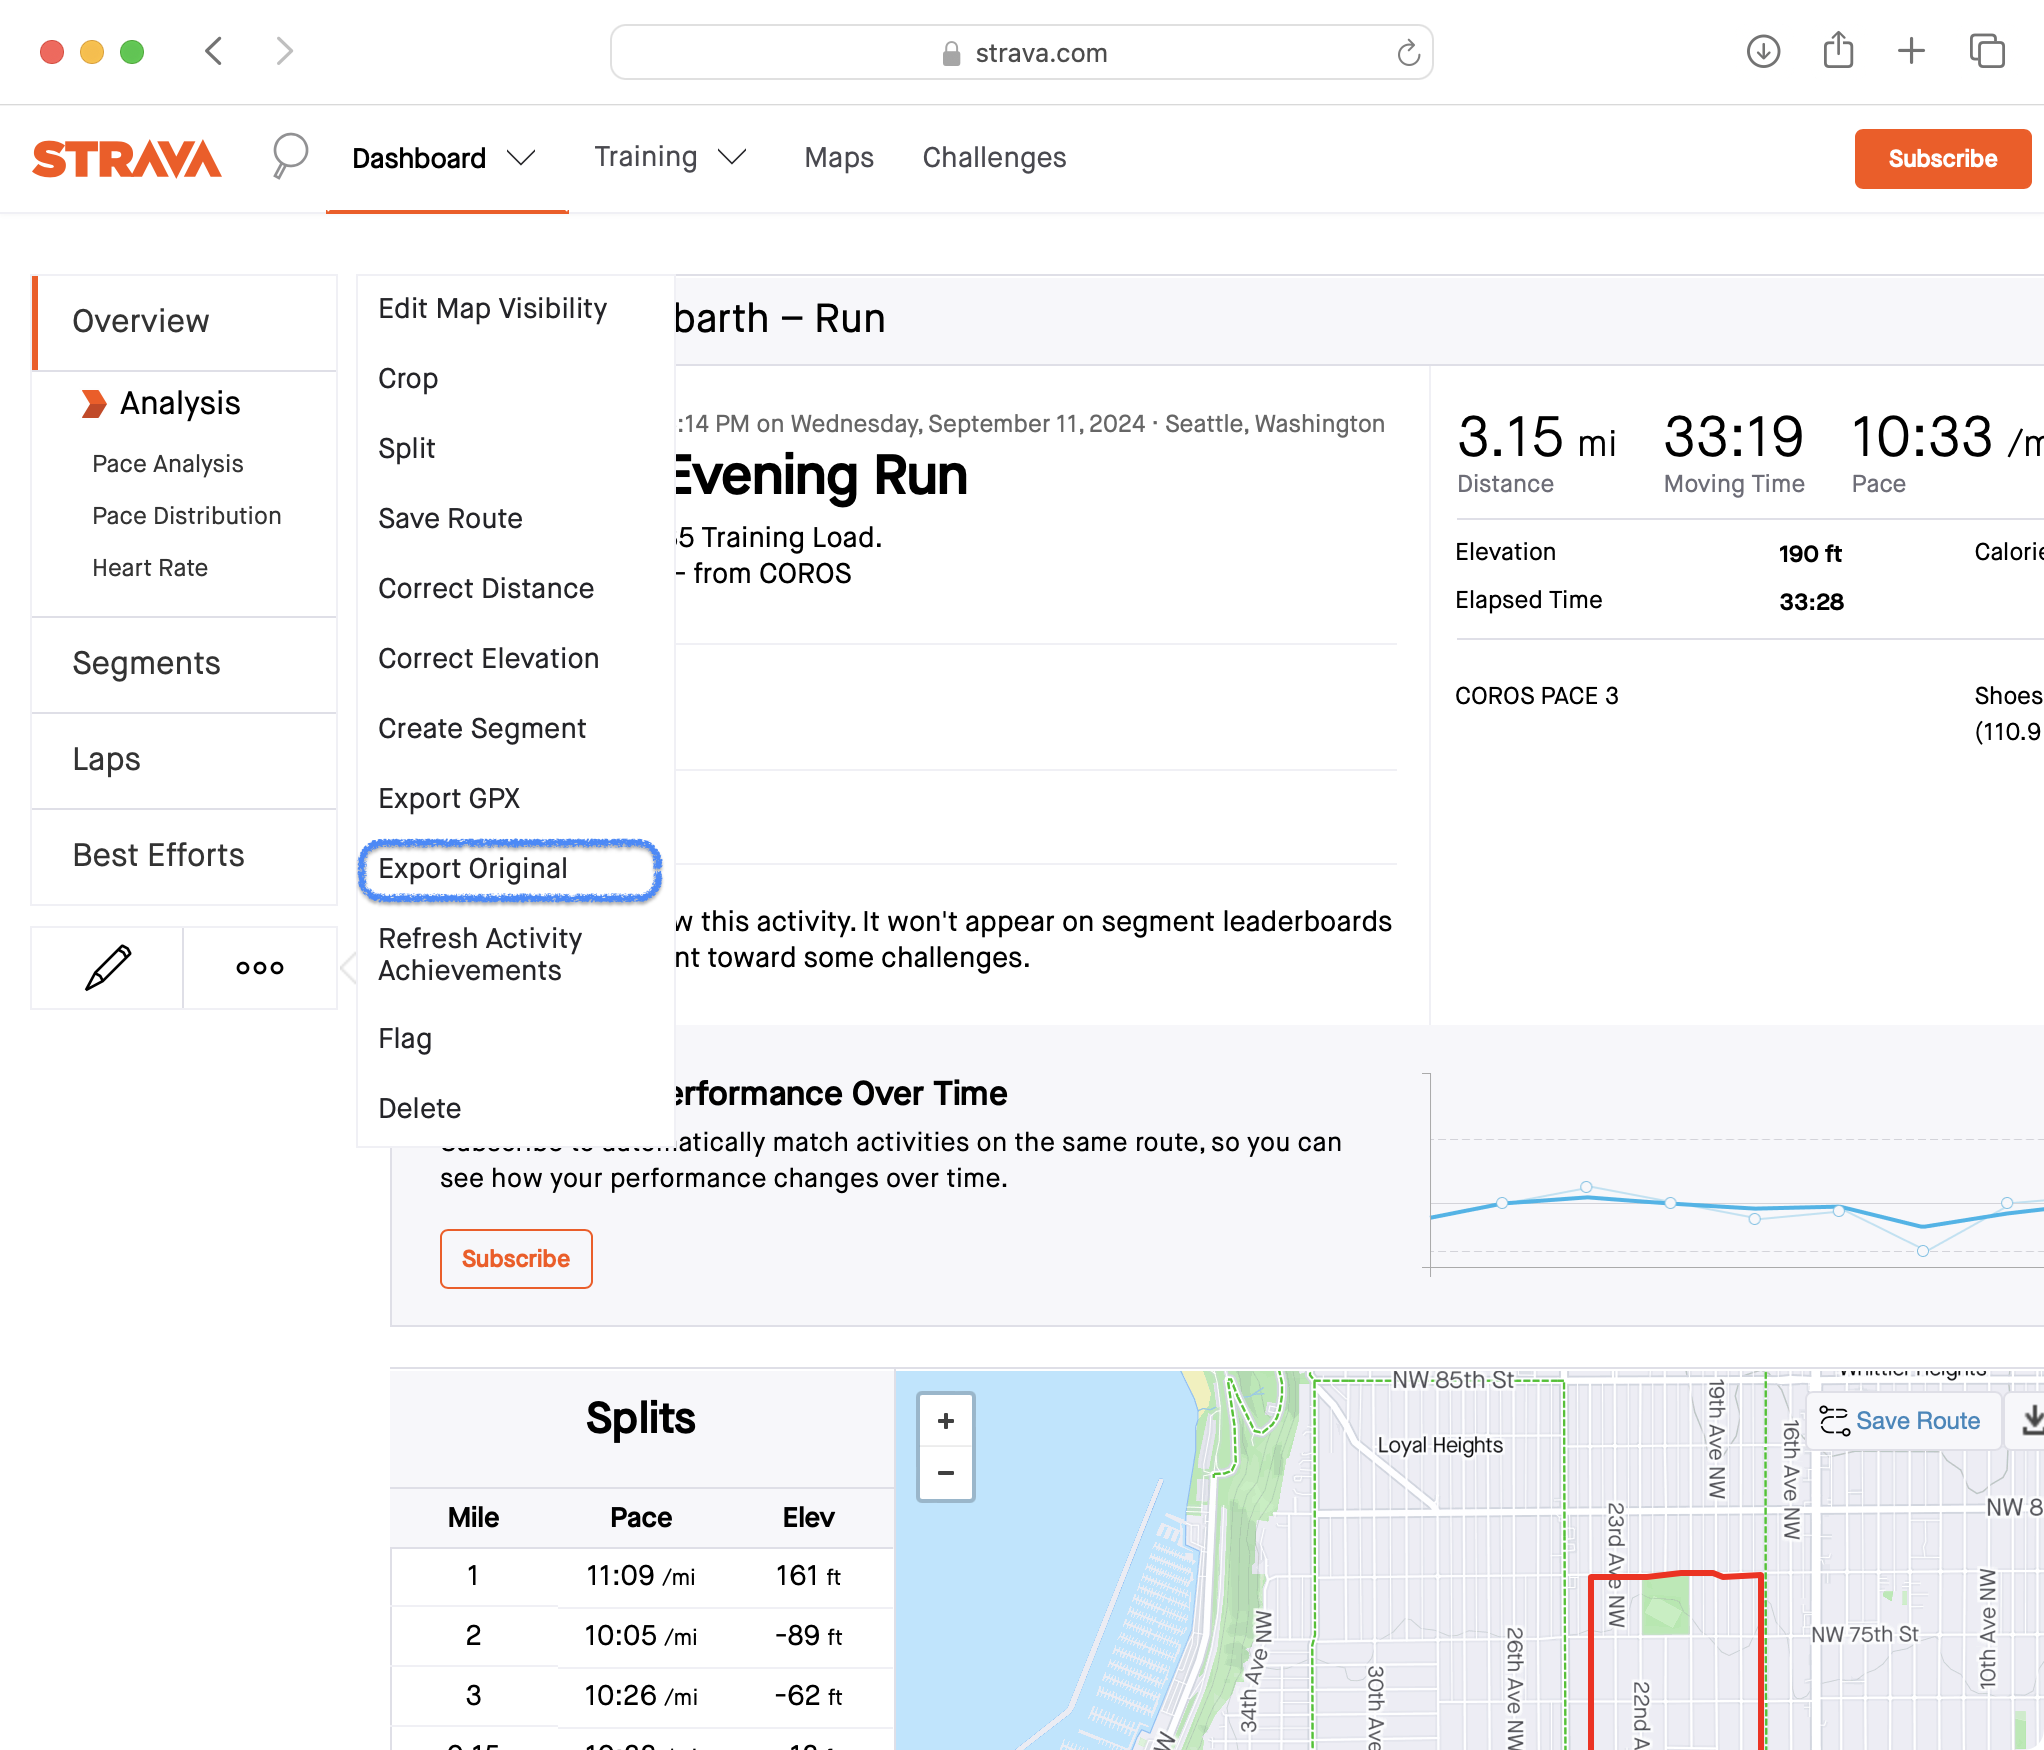Reload the strava.com page

click(1408, 53)
